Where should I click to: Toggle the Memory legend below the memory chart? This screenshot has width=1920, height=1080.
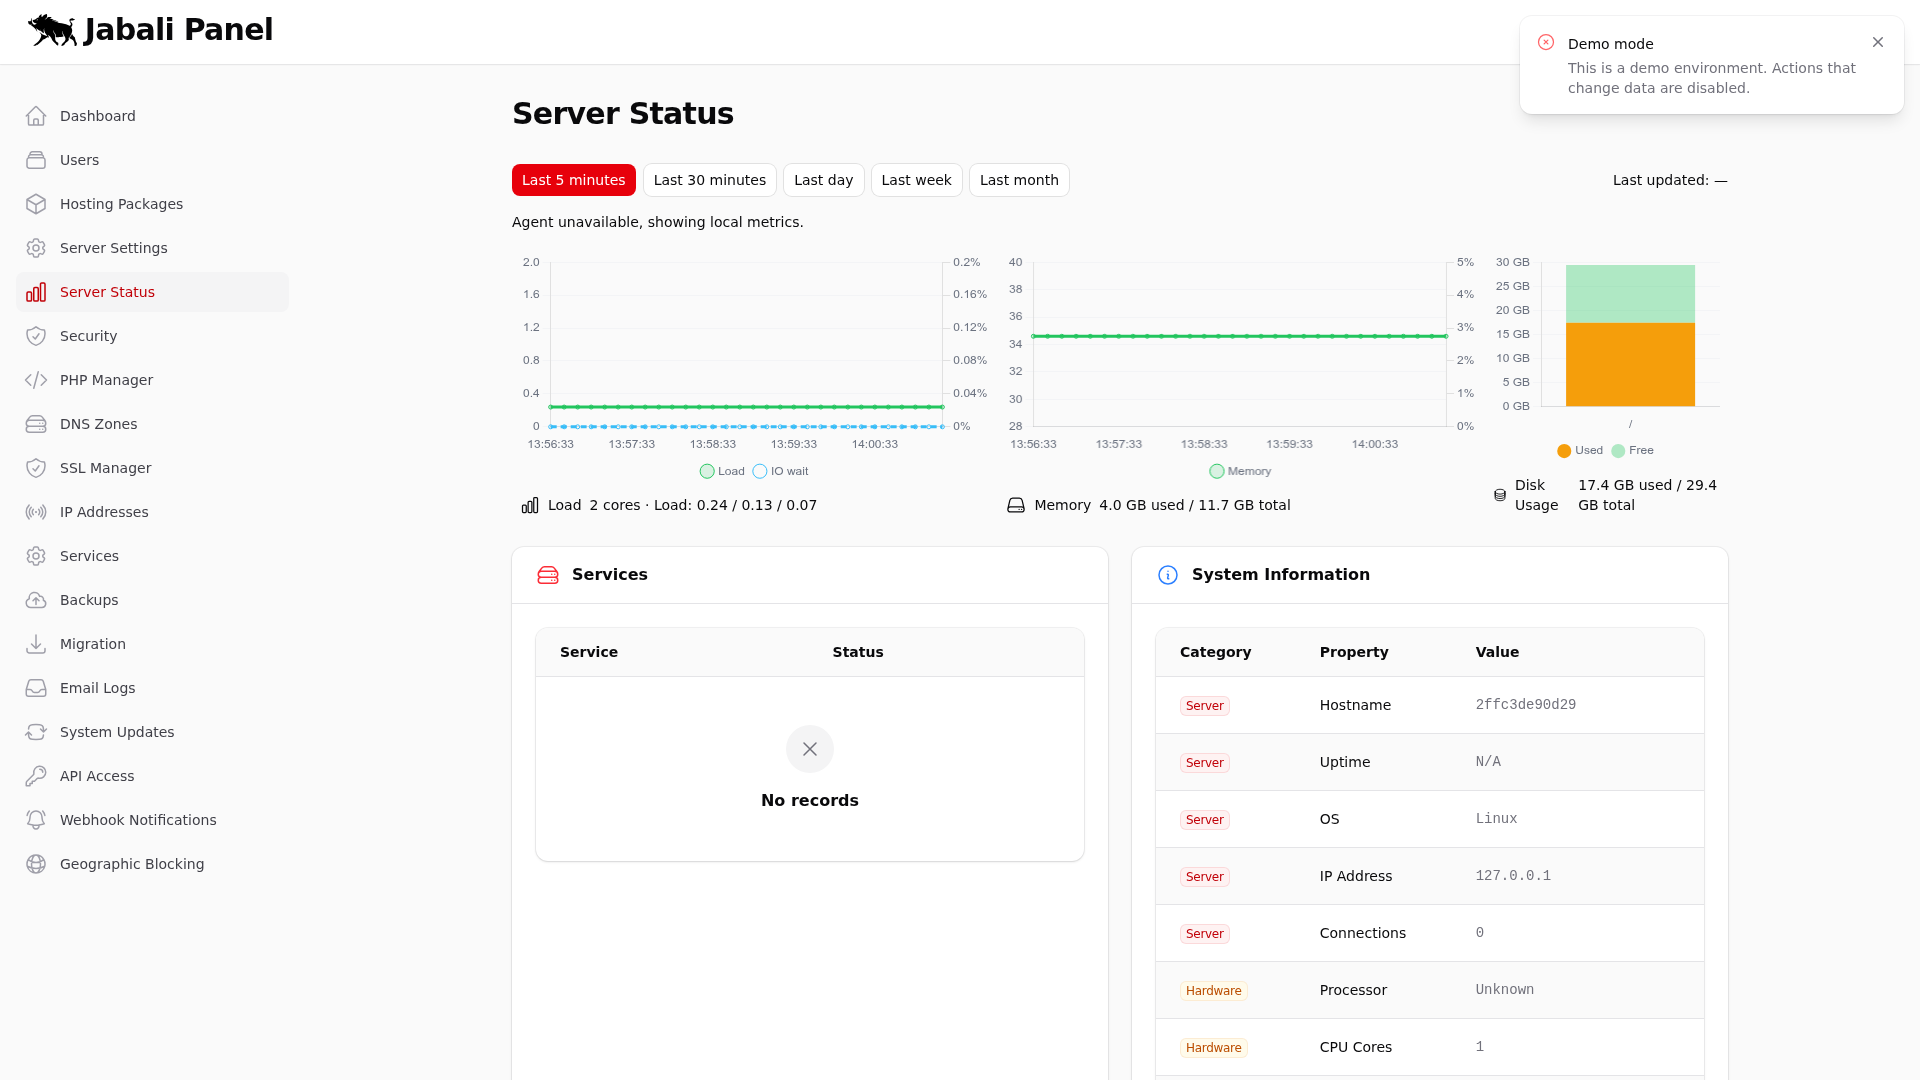(x=1239, y=471)
